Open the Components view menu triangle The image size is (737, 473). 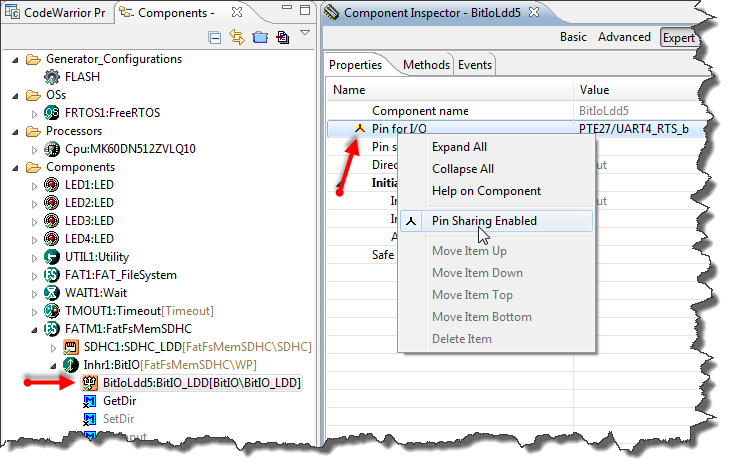304,35
